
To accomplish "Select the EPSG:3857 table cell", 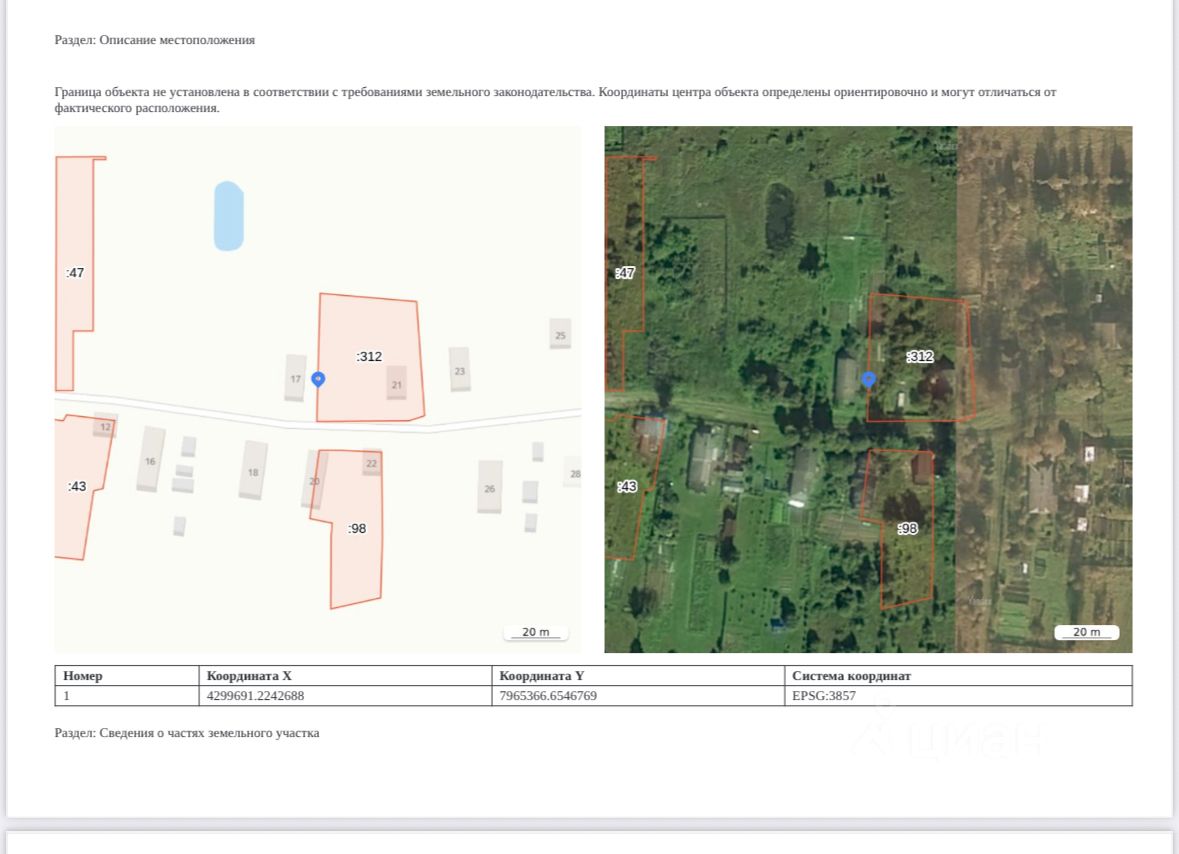I will [x=958, y=696].
